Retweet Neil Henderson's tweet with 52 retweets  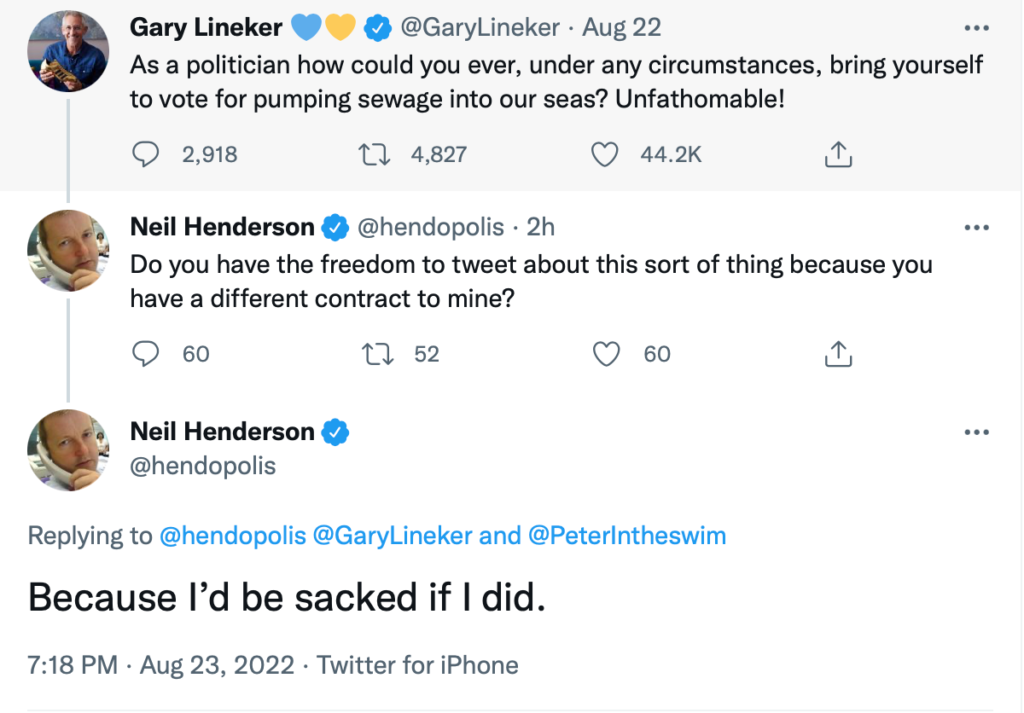374,354
